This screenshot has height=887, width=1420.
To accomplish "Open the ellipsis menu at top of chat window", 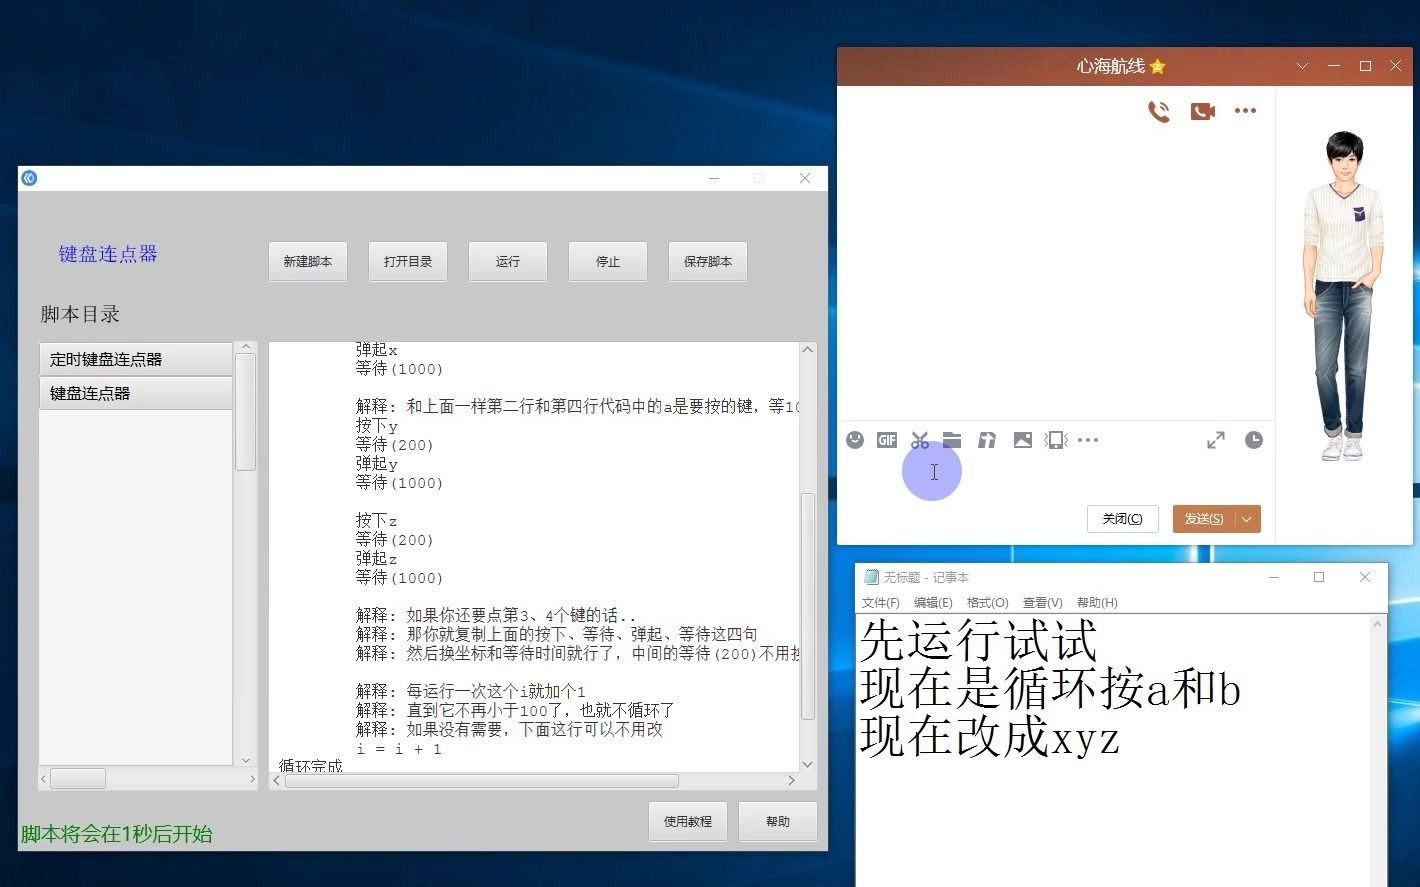I will click(x=1245, y=111).
